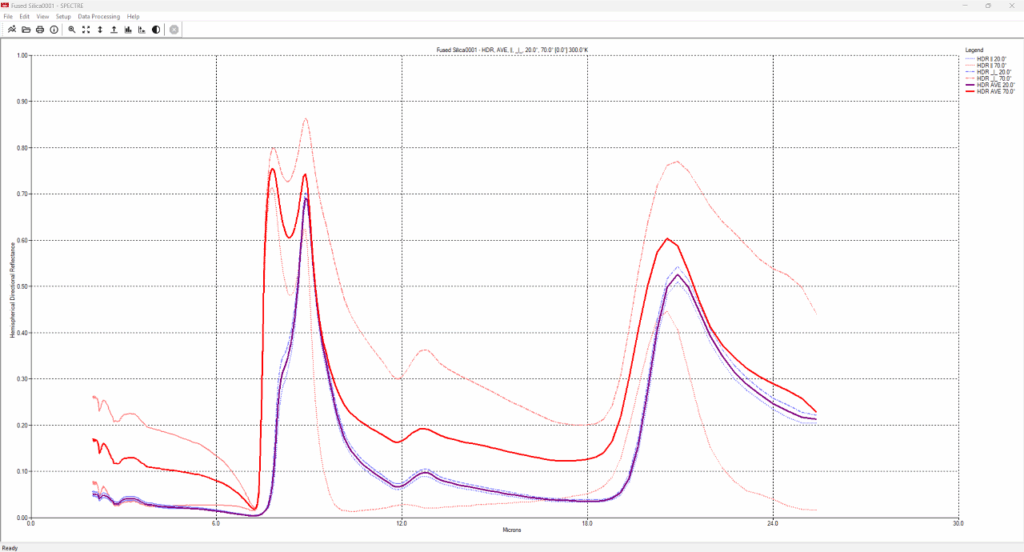Click the first bar chart icon
This screenshot has width=1024, height=552.
[128, 30]
